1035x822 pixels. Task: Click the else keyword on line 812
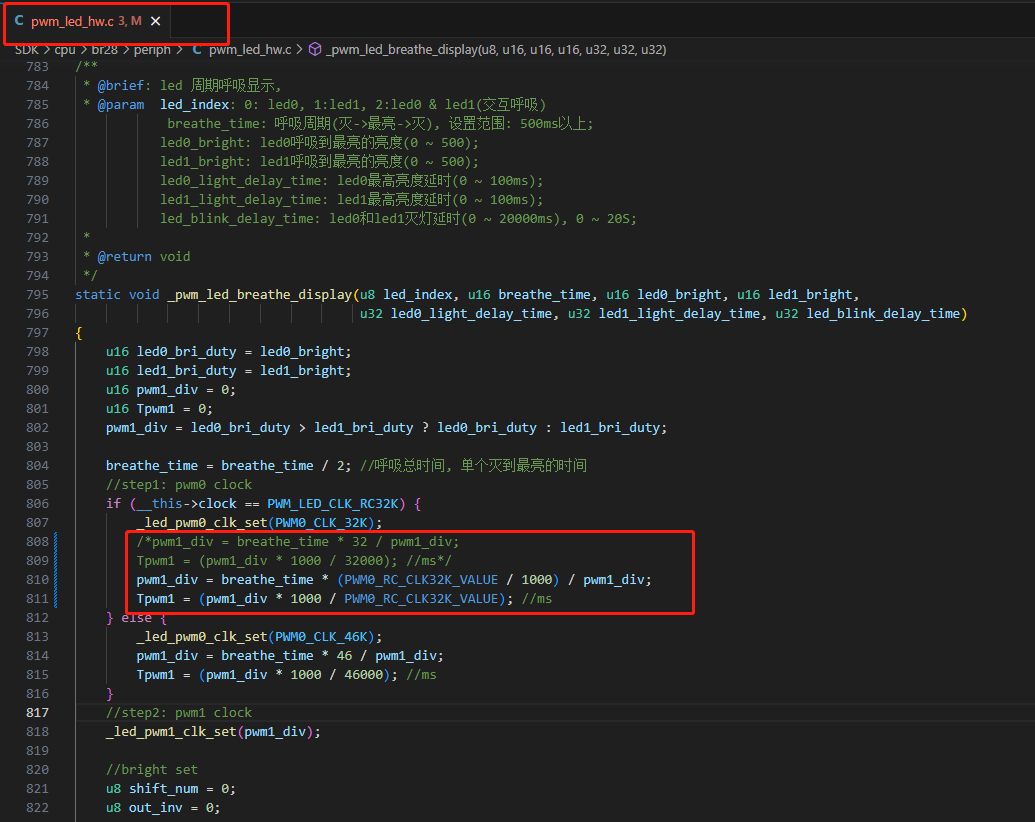(x=137, y=618)
